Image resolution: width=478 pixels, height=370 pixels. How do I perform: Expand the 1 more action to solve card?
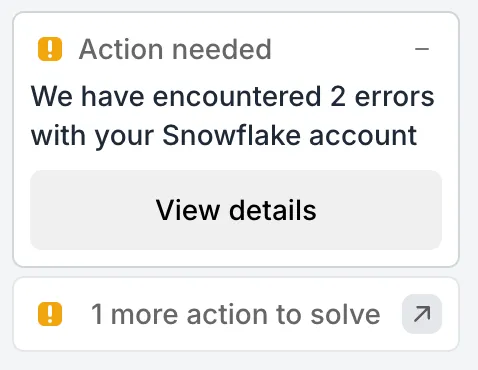pyautogui.click(x=236, y=314)
